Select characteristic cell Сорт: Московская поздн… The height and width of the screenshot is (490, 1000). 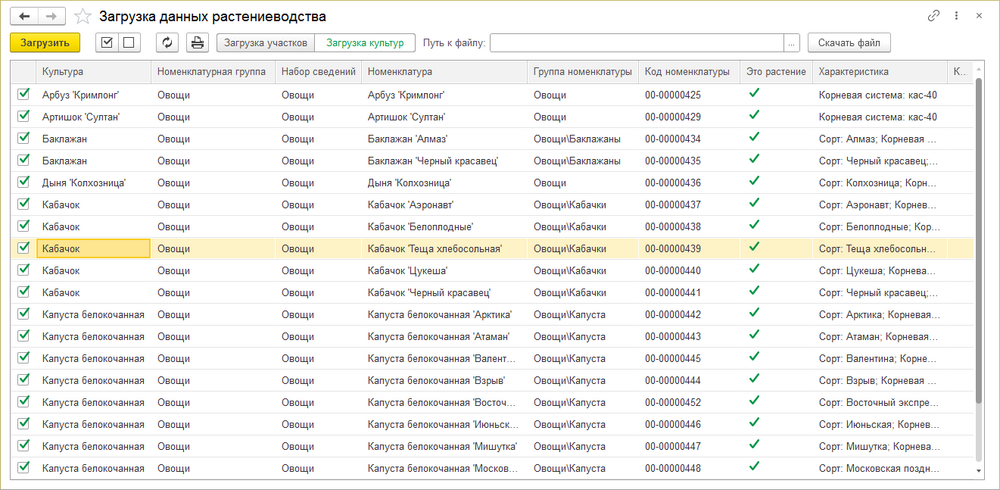[880, 468]
